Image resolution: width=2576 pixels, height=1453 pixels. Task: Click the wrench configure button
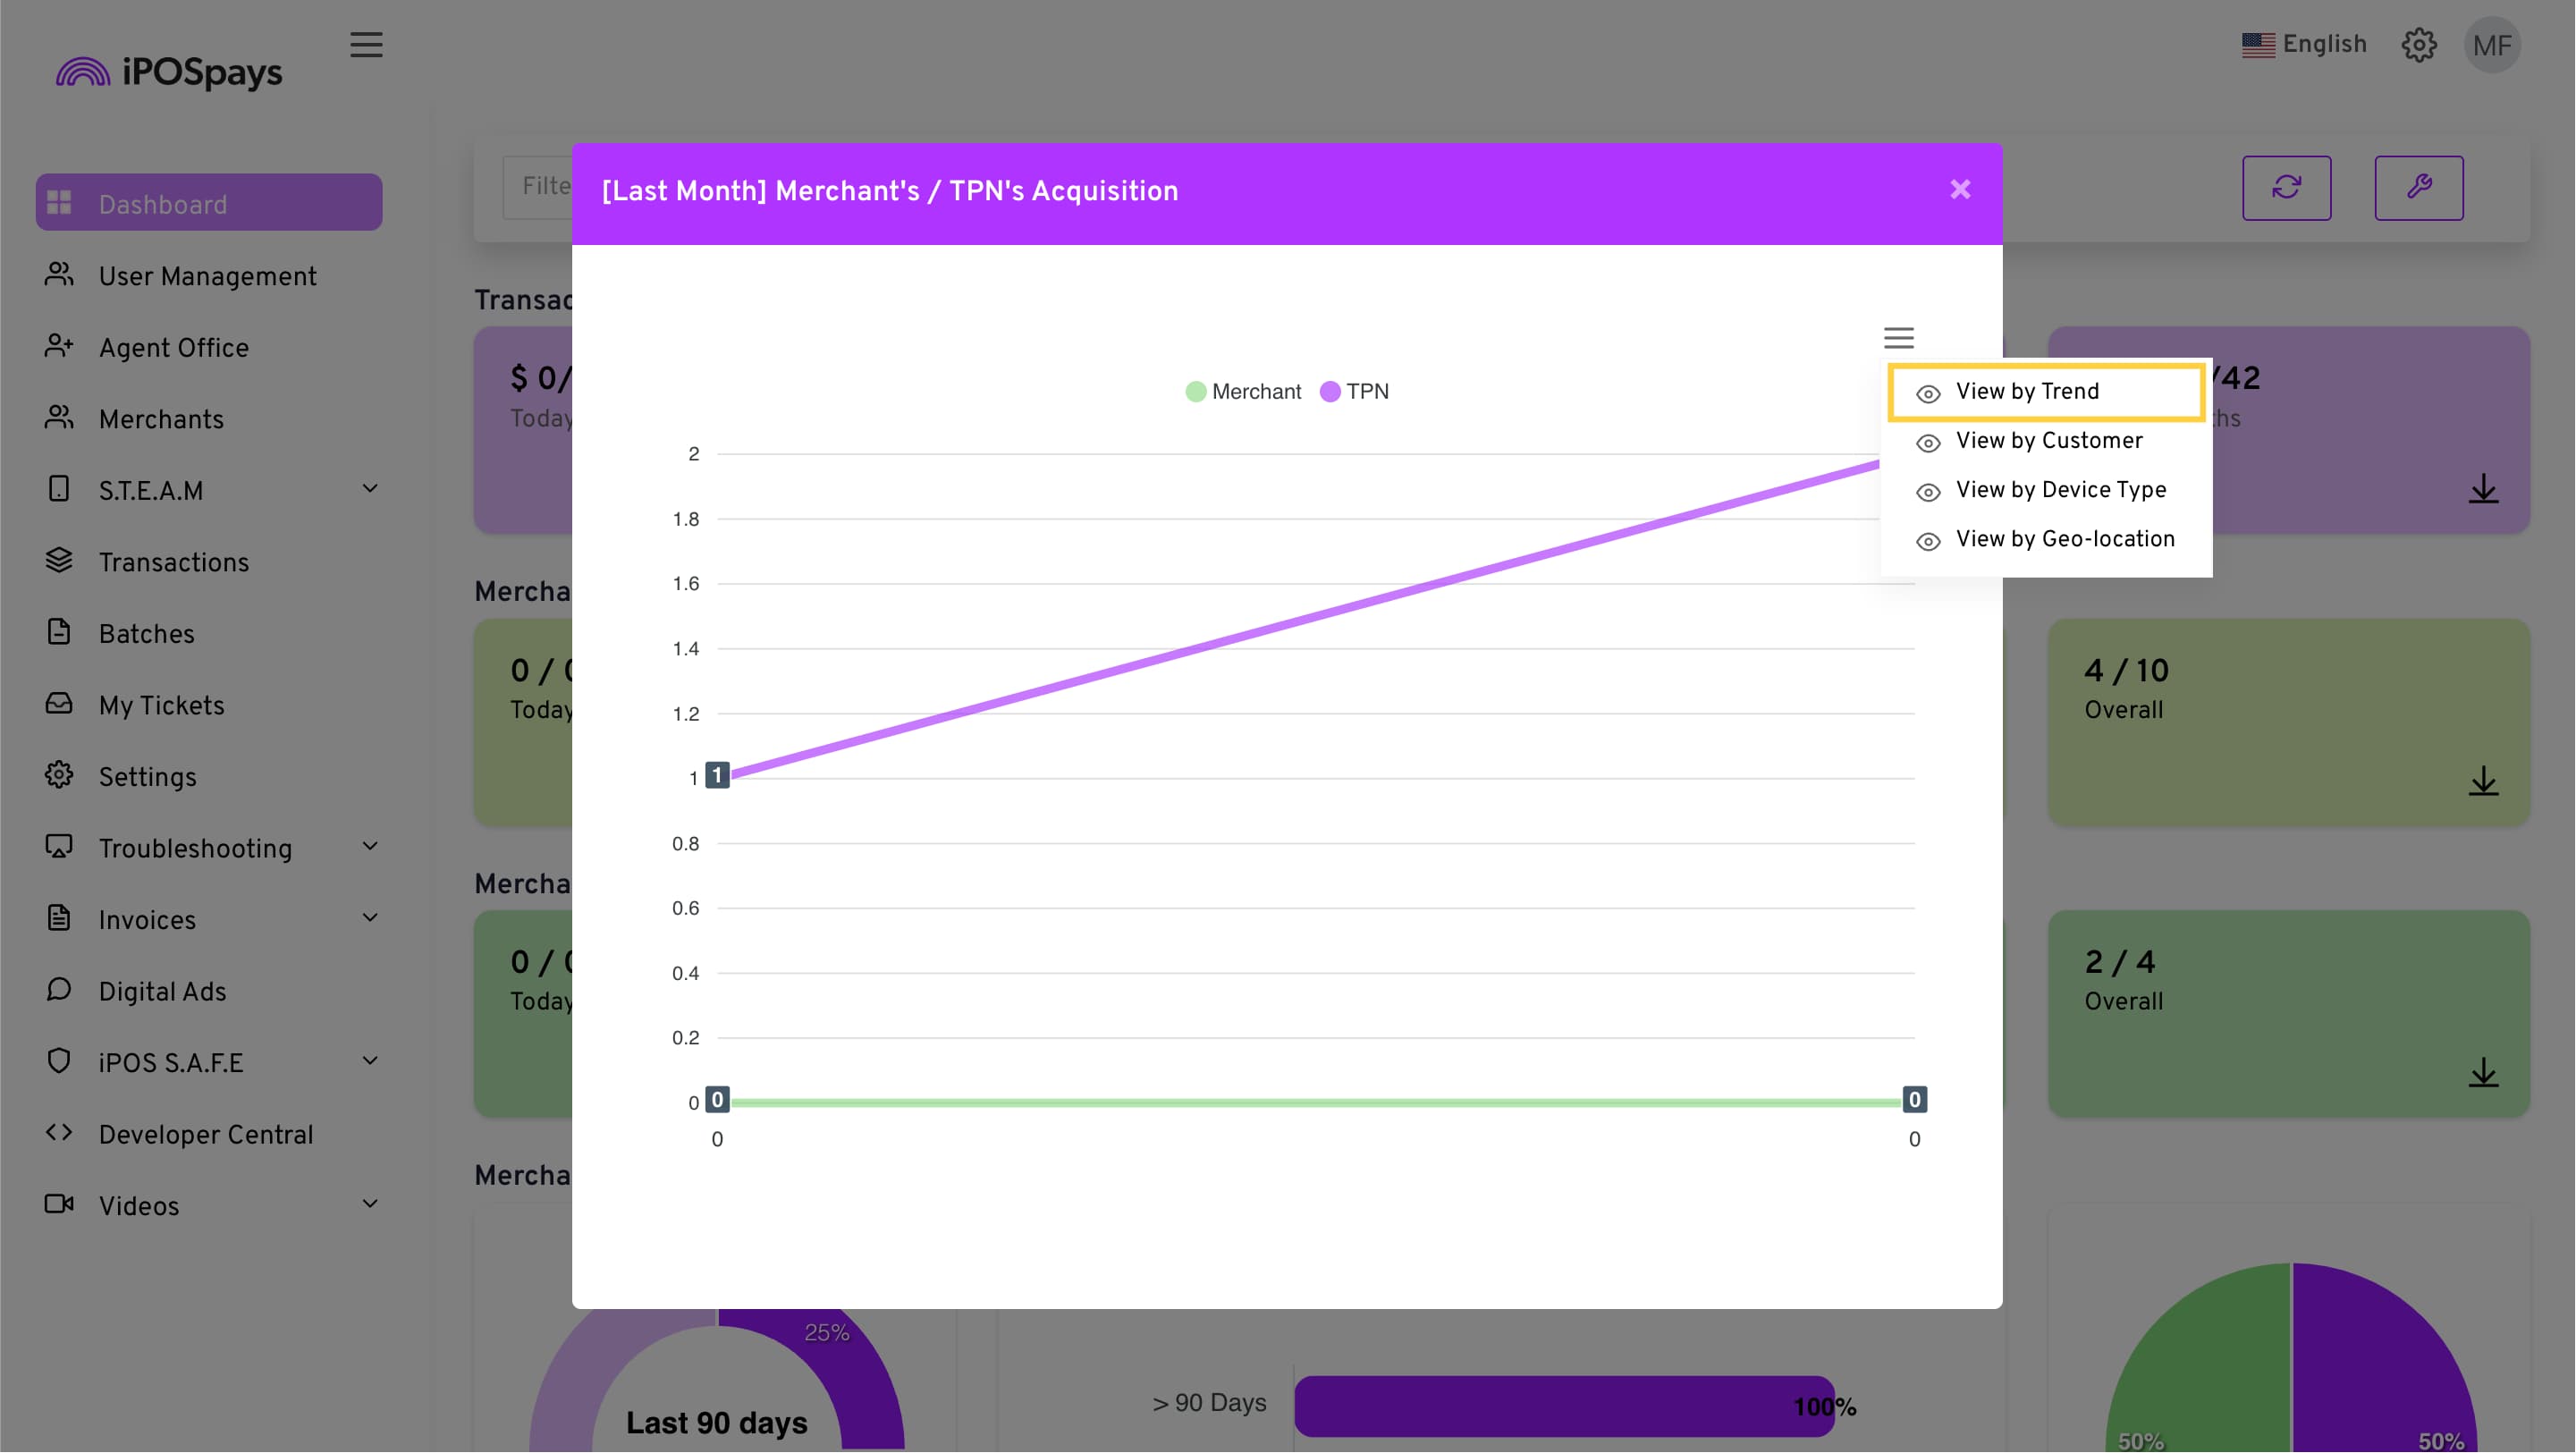[2420, 188]
